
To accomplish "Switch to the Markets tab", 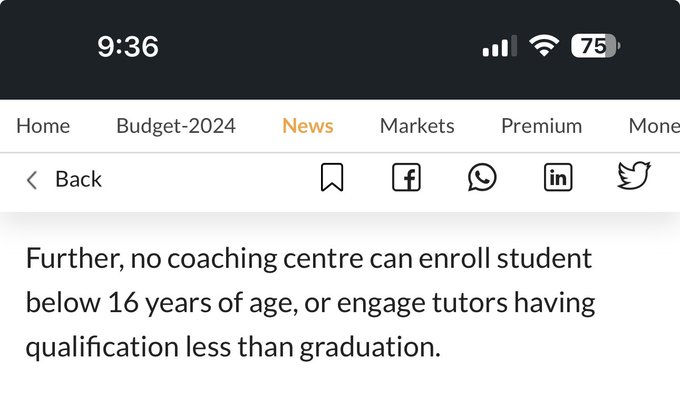I will click(x=417, y=126).
